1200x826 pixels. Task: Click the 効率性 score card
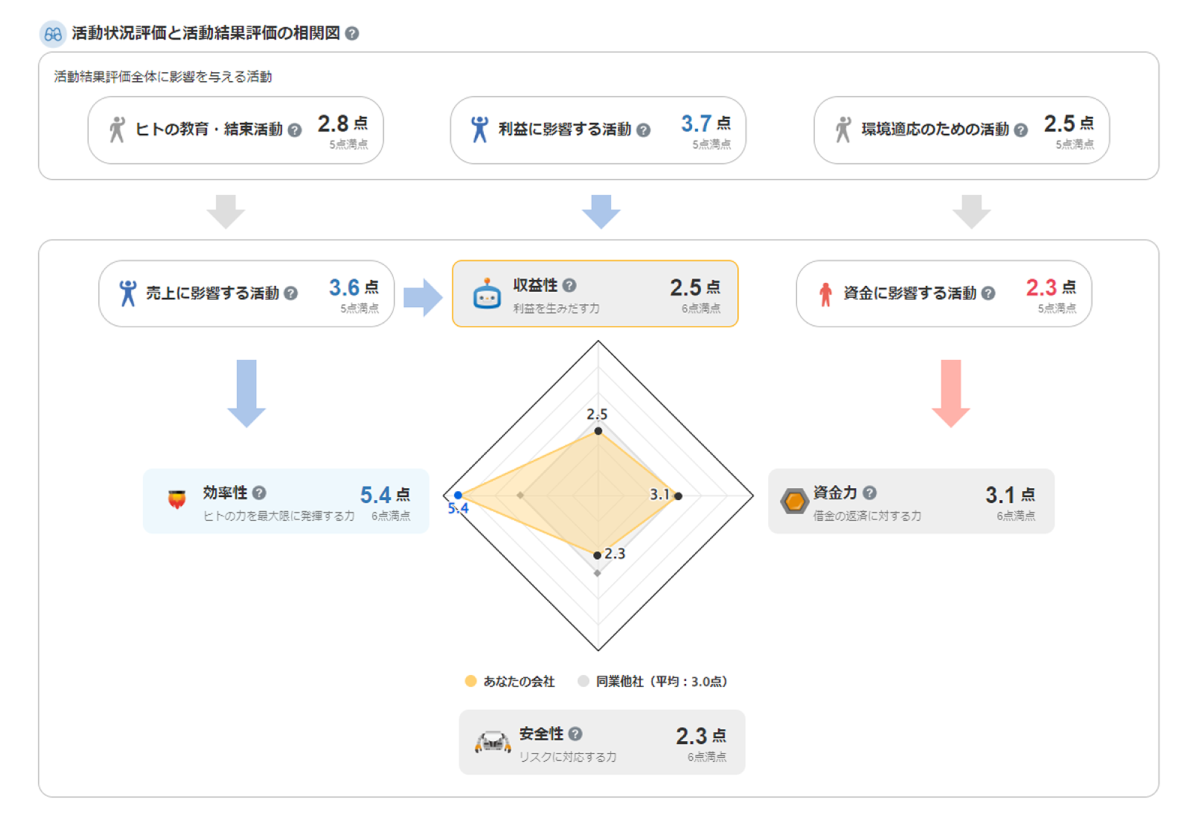[x=286, y=501]
